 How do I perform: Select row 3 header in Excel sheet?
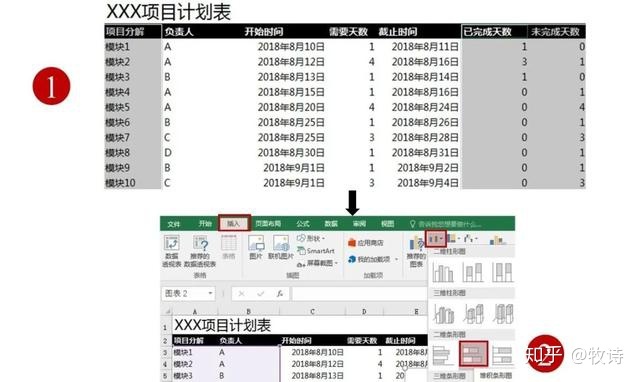coord(165,352)
